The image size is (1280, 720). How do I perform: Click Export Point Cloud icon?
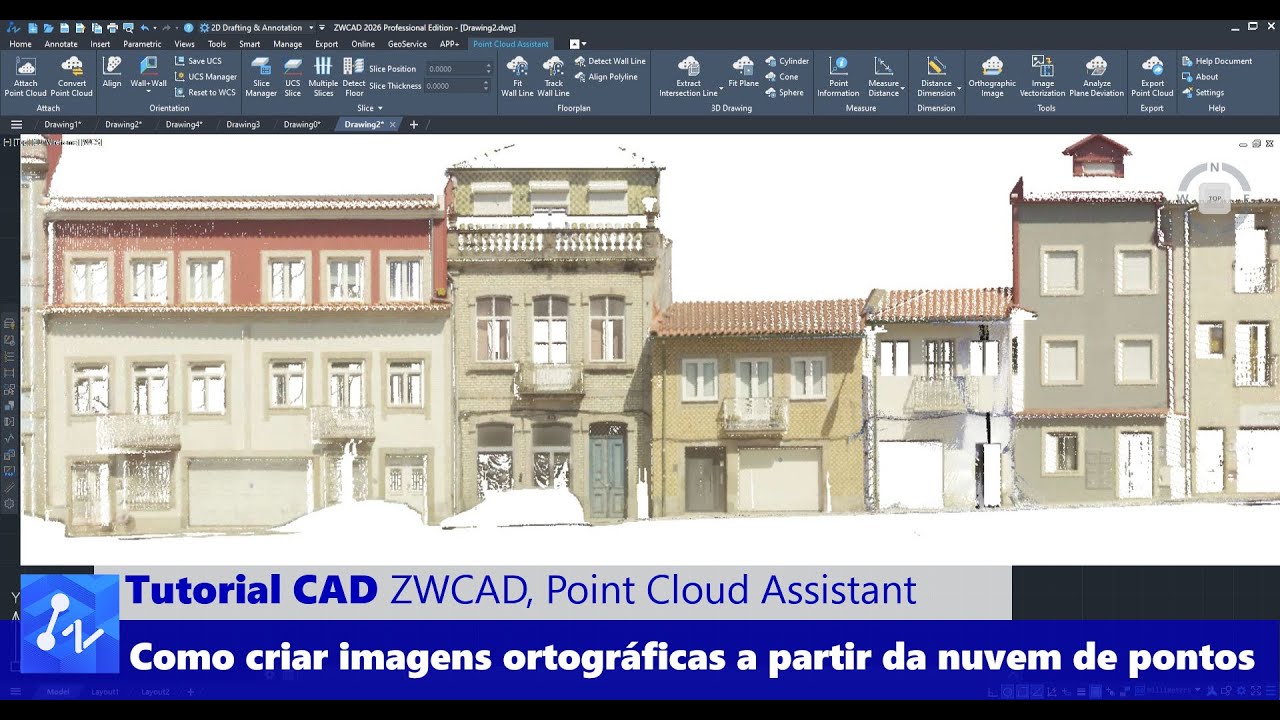point(1152,66)
